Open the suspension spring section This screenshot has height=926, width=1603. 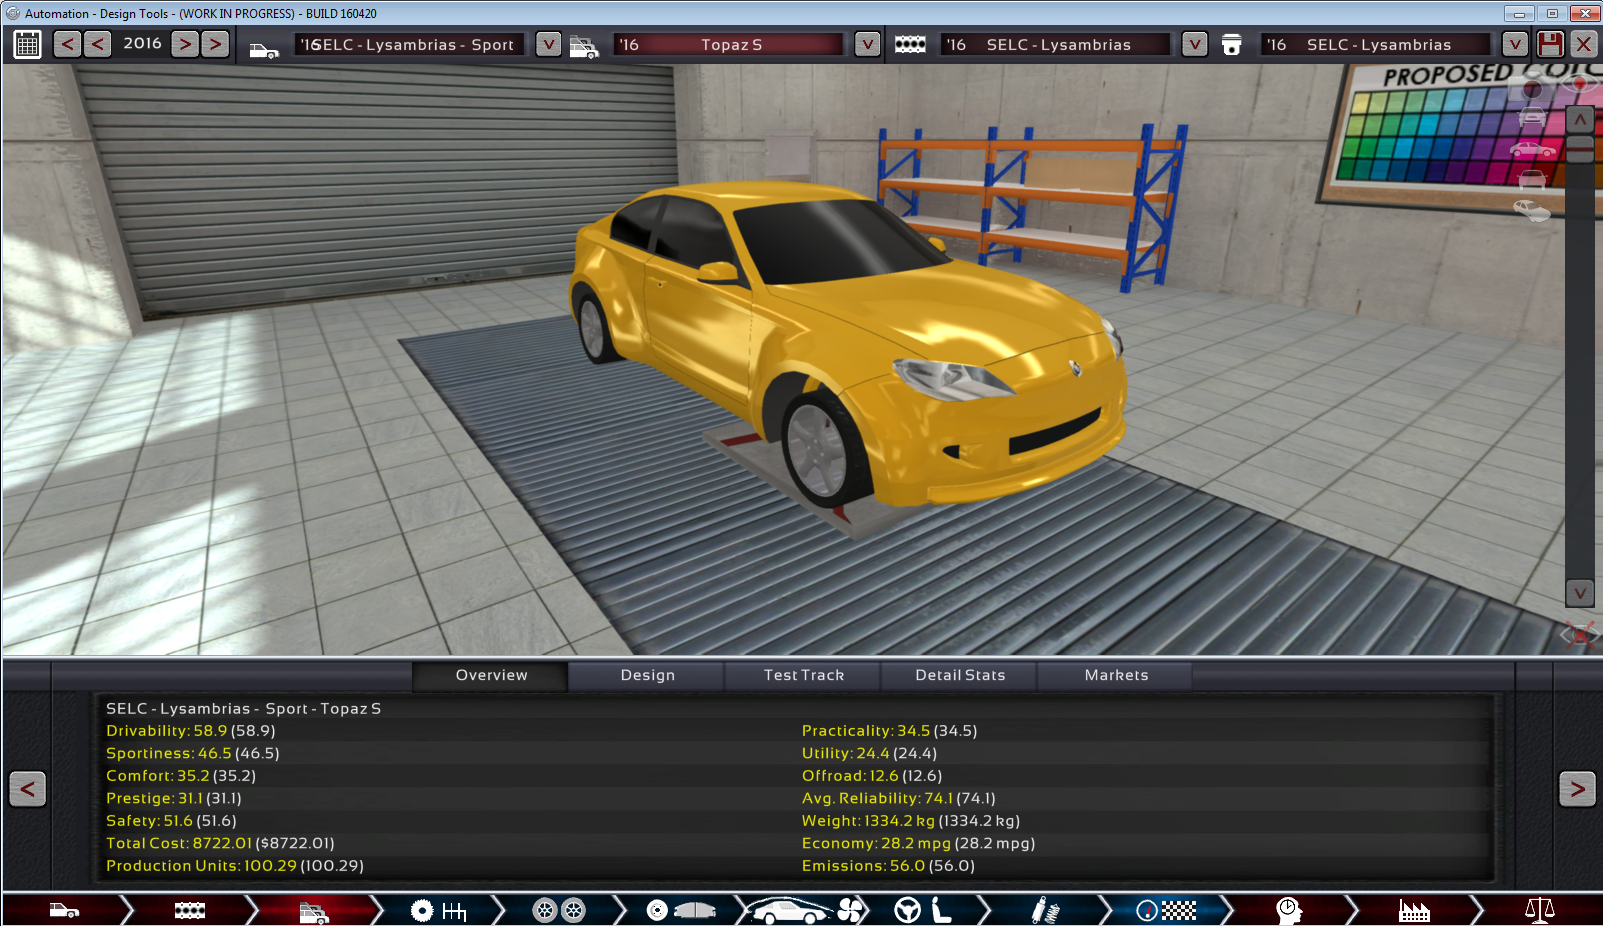click(x=1045, y=910)
